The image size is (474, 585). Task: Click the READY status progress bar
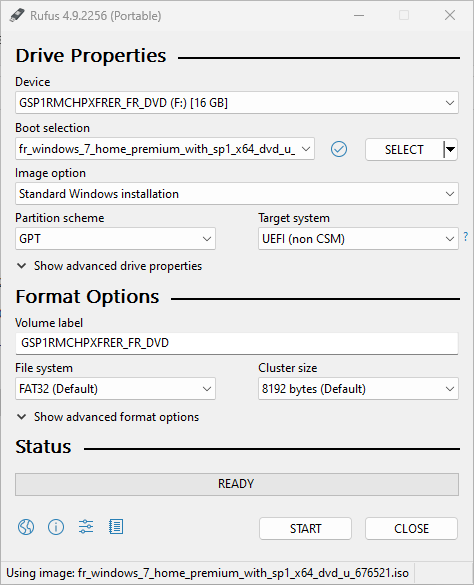point(237,484)
